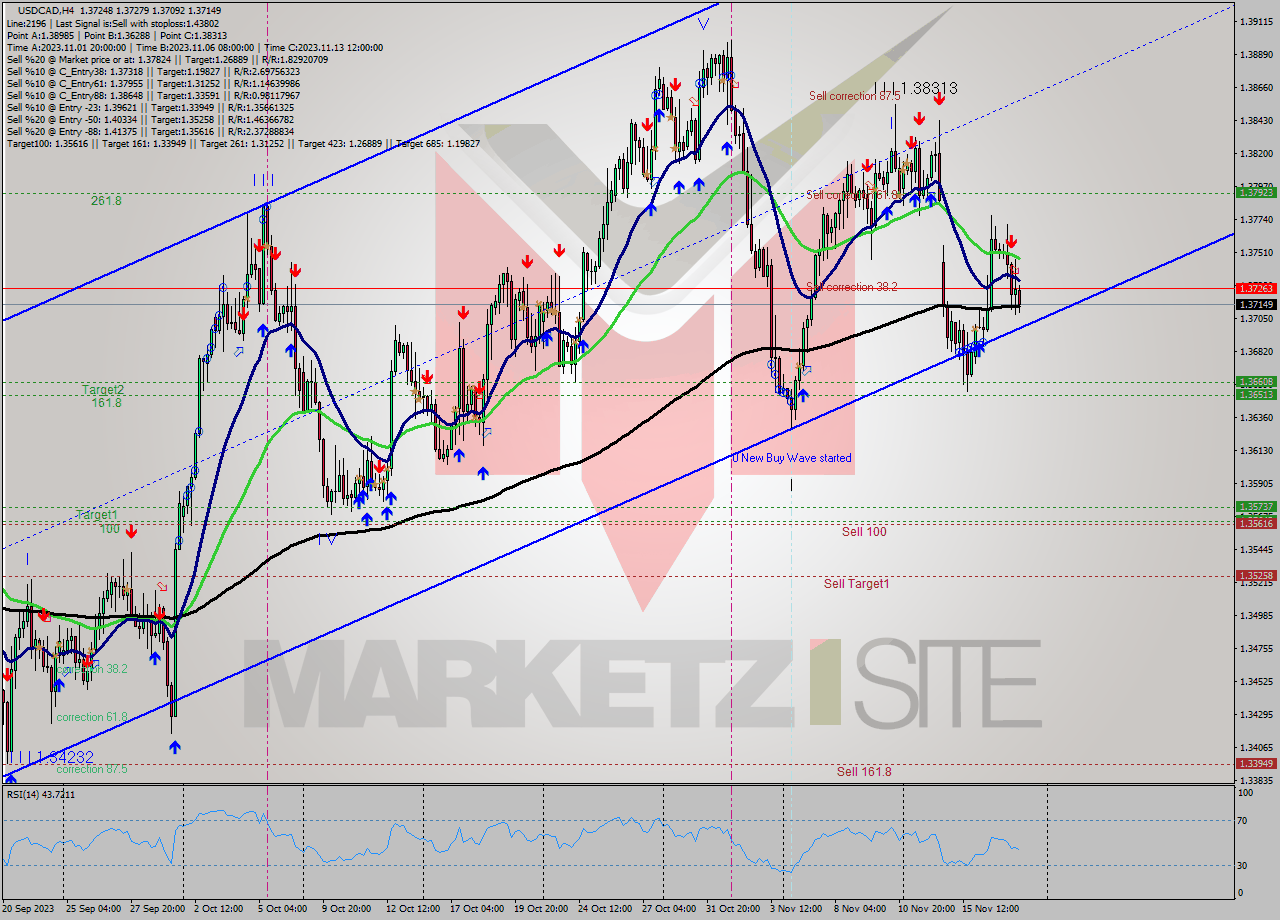The width and height of the screenshot is (1280, 920).
Task: Click the 1.34525 price axis value
Action: [1255, 681]
